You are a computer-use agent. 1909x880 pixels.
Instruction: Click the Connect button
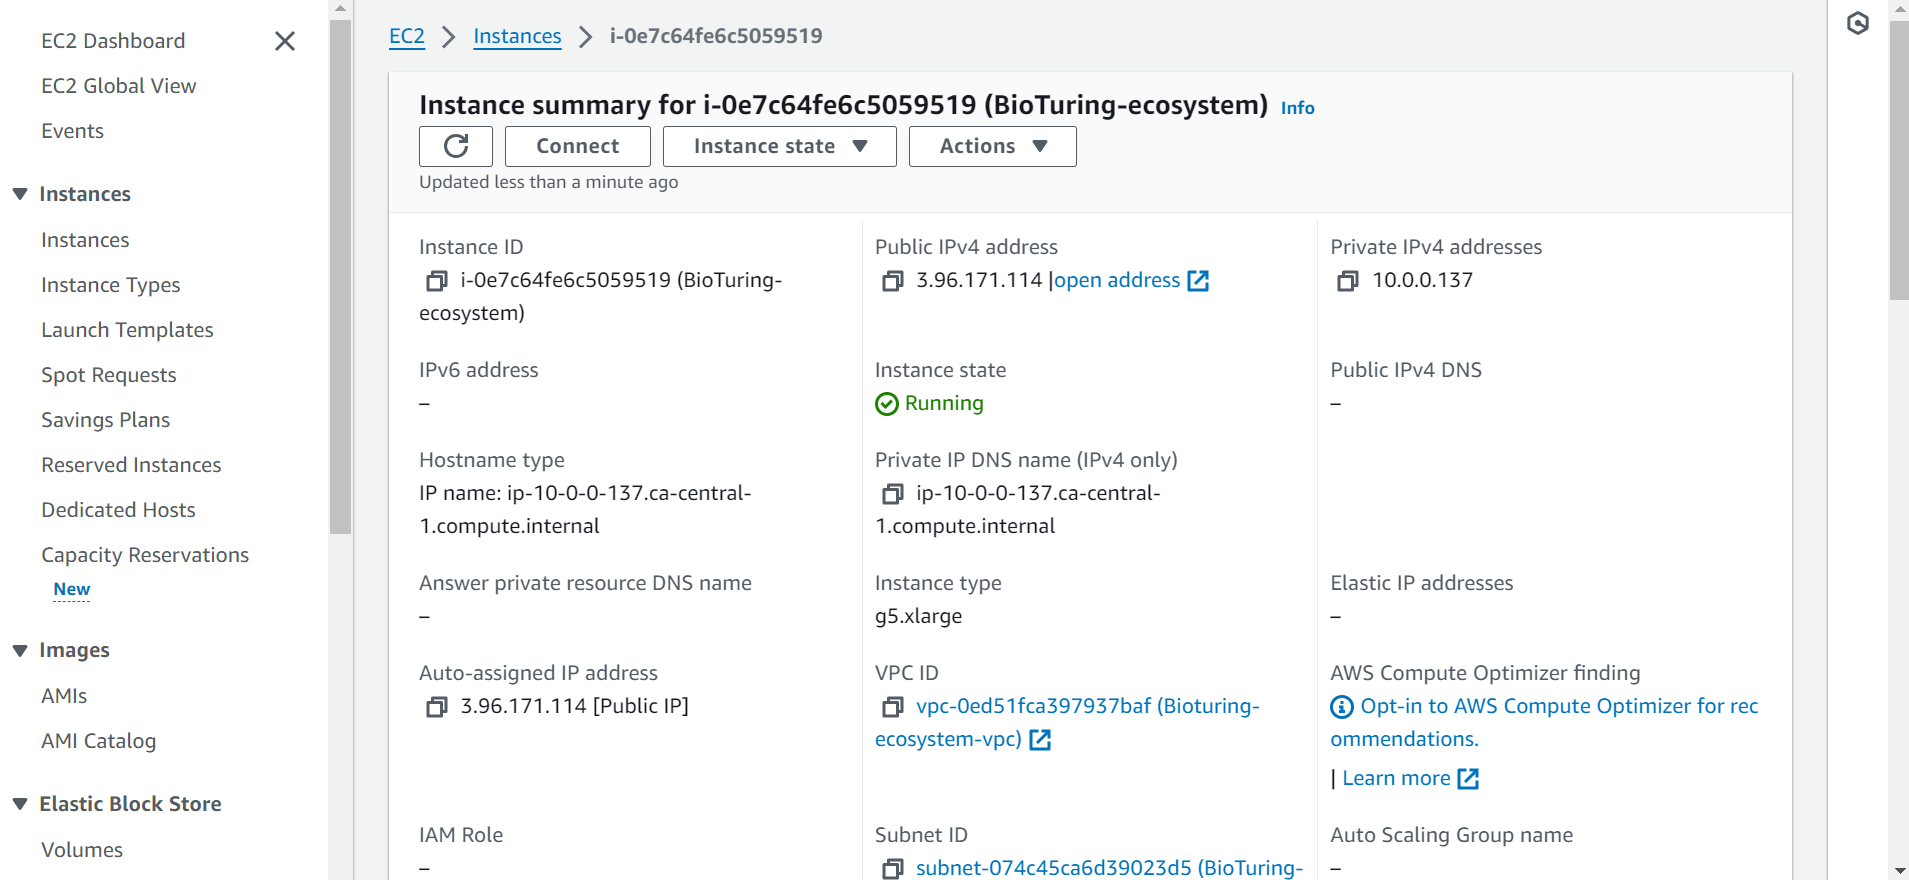click(577, 146)
